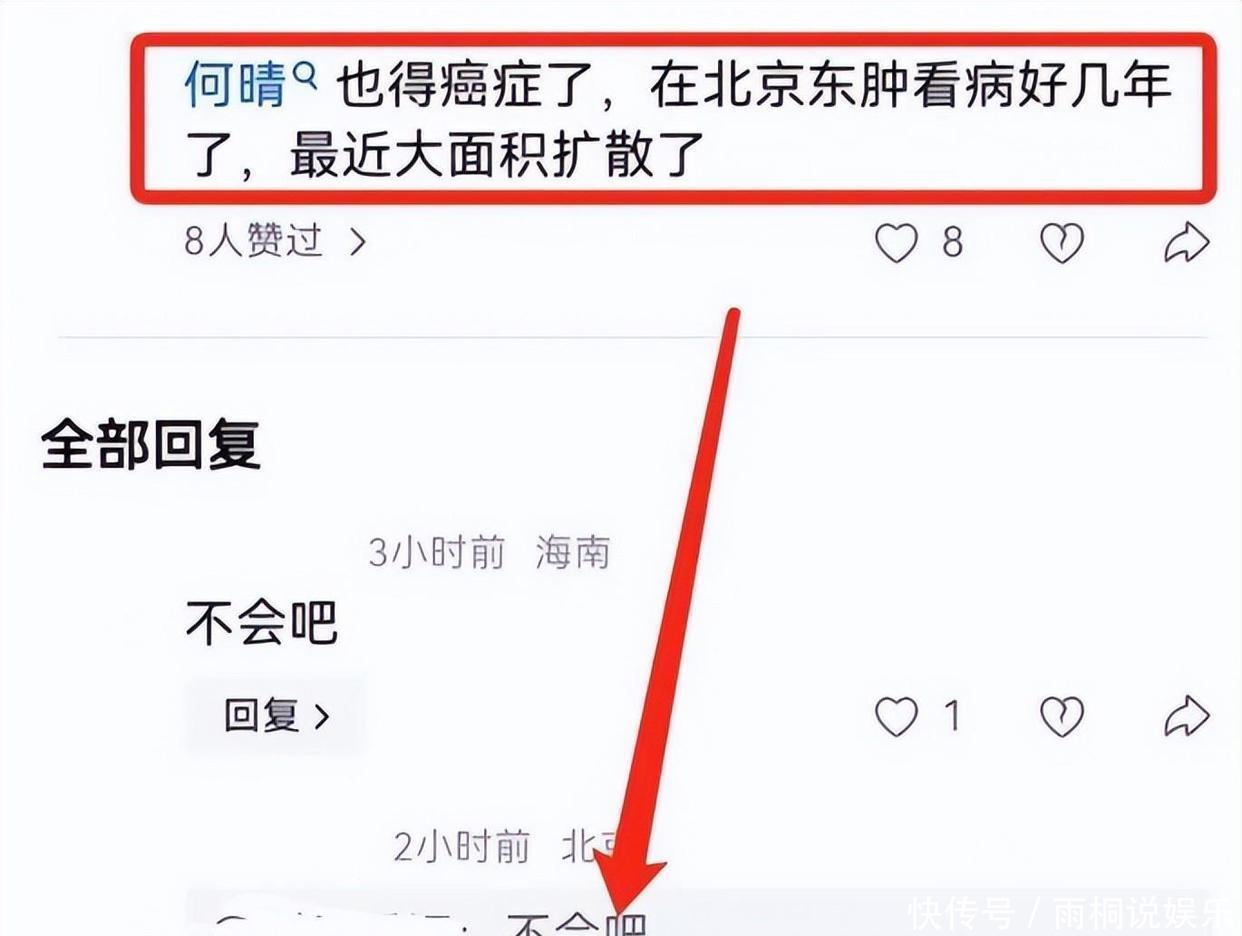Expand the 8人赞过 likes list
This screenshot has width=1242, height=936.
[275, 242]
